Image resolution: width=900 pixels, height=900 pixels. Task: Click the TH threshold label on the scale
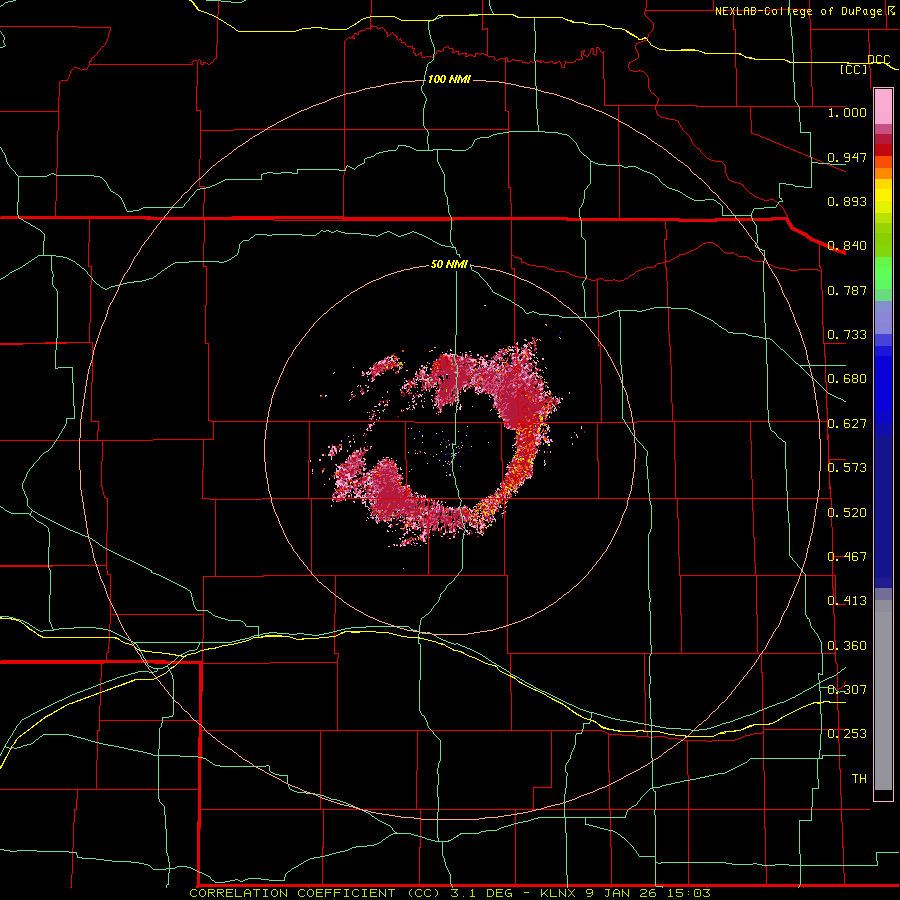tap(859, 779)
